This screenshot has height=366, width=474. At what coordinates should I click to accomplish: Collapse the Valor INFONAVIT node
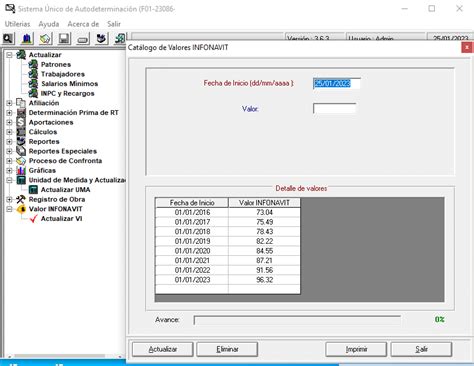10,209
